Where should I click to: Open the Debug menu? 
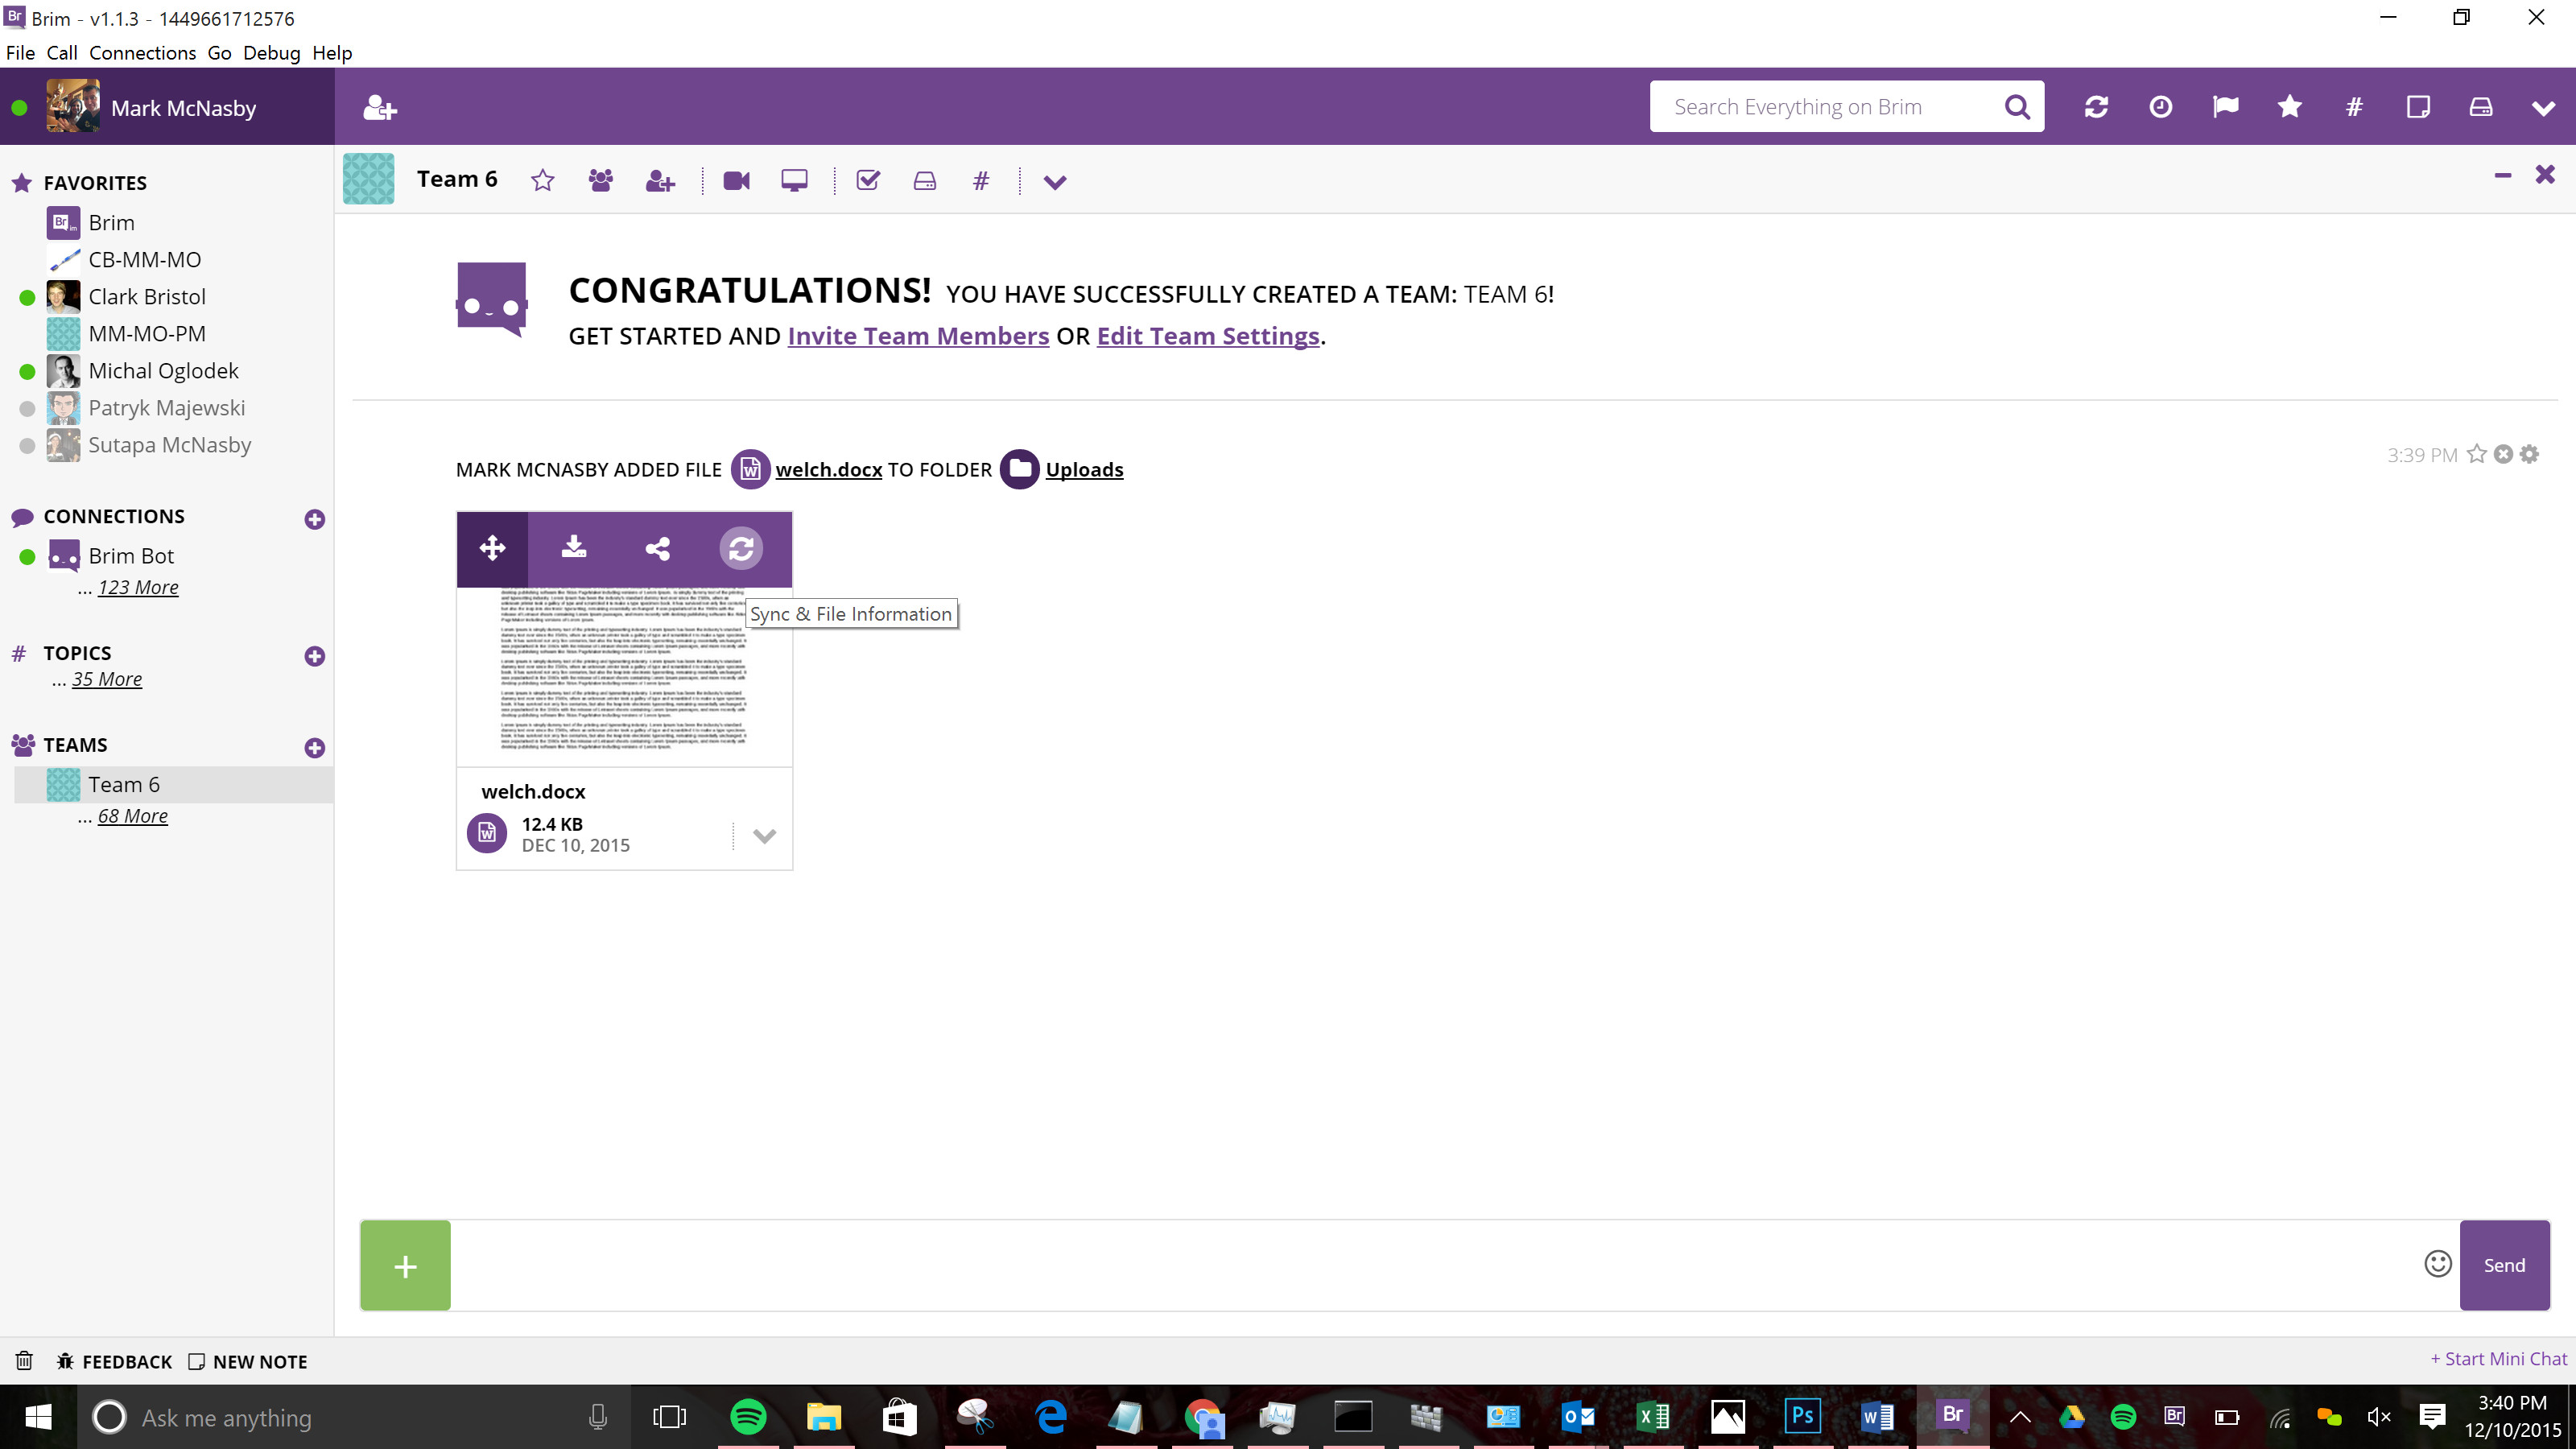point(271,53)
